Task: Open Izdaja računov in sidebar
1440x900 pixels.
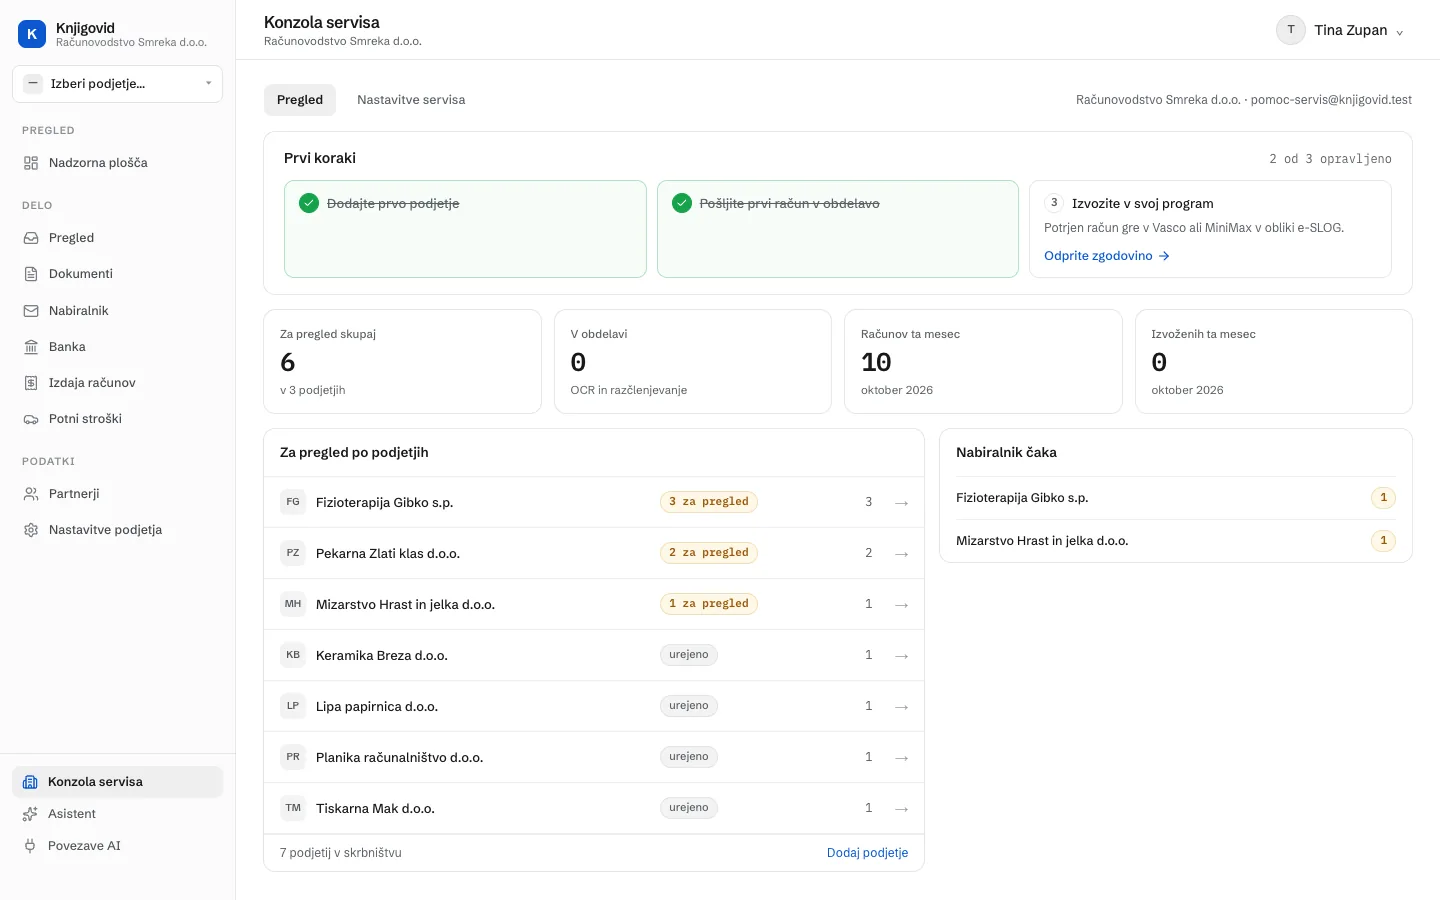Action: coord(117,383)
